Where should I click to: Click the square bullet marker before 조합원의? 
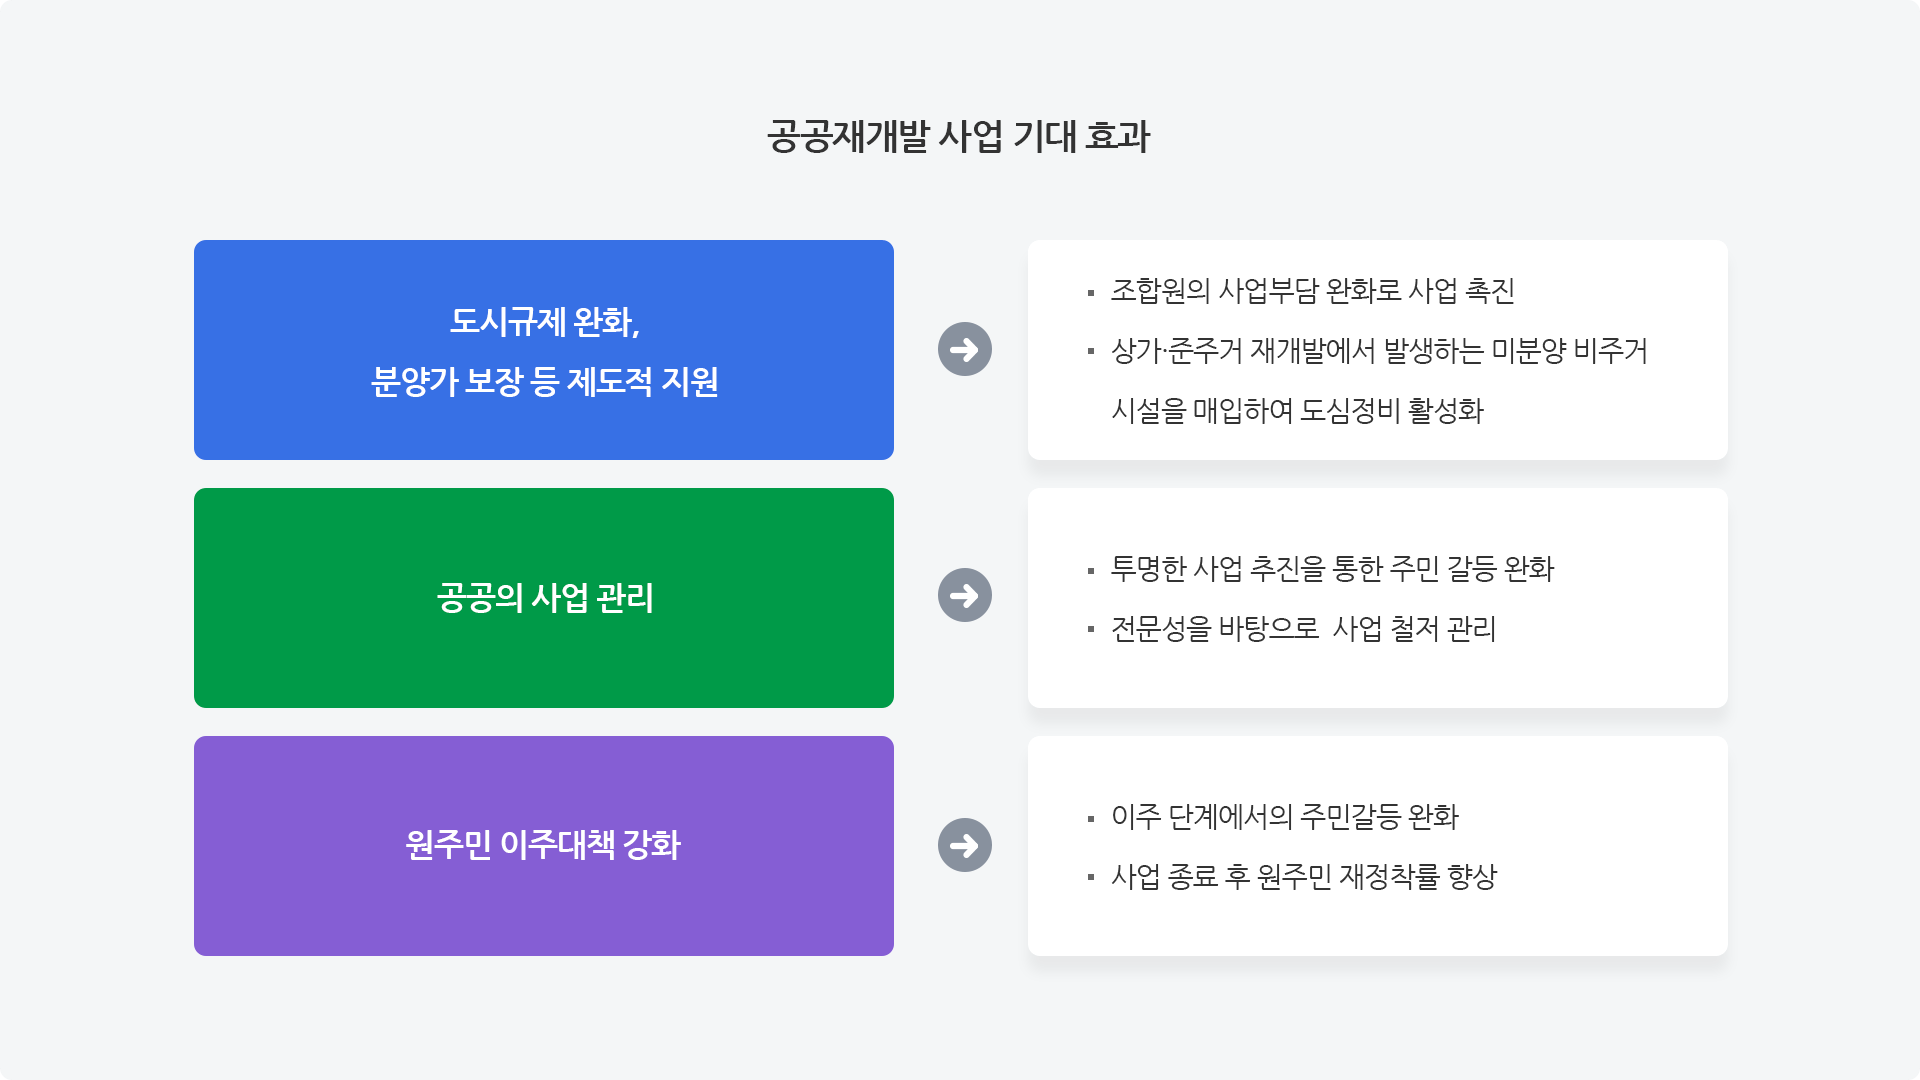1091,293
